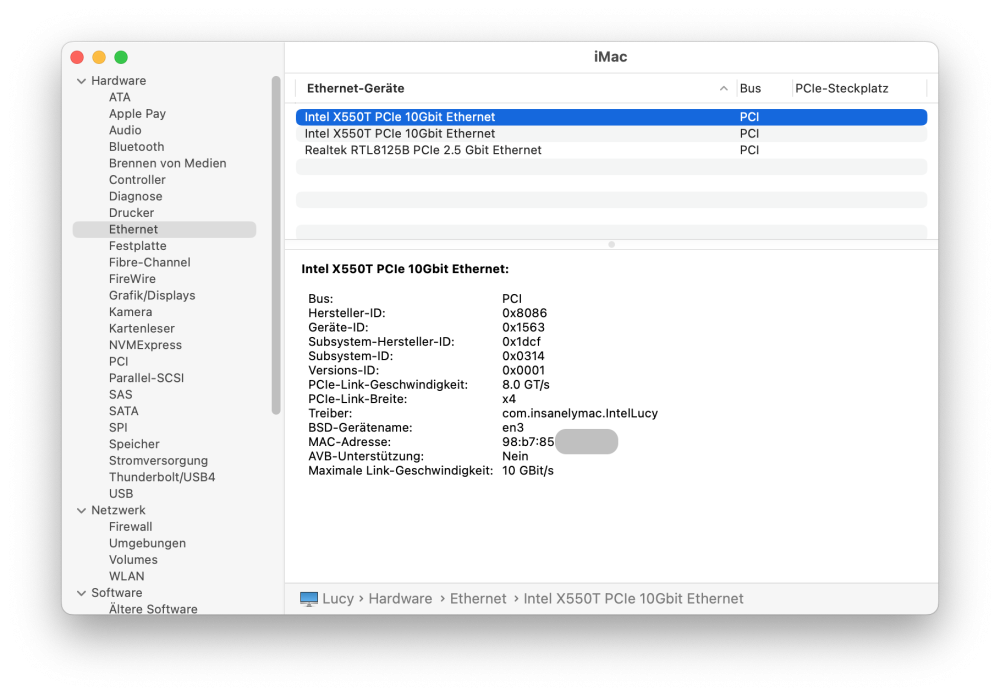Sort by Ethernet-Geräte column header

tap(355, 89)
